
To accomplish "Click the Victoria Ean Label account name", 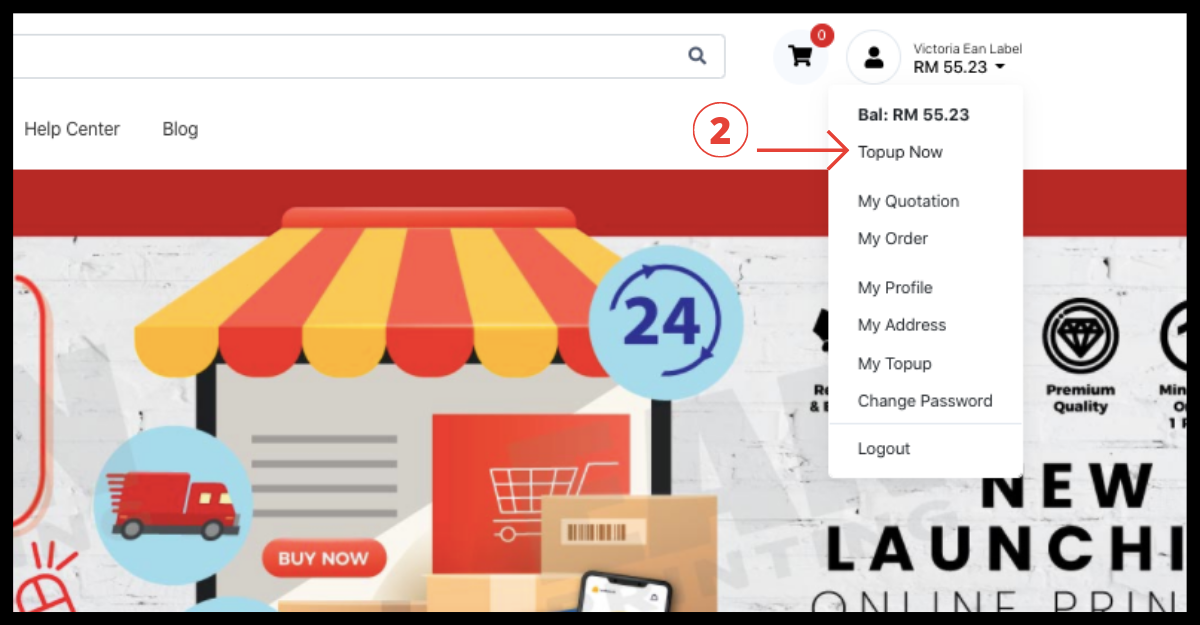I will point(967,49).
